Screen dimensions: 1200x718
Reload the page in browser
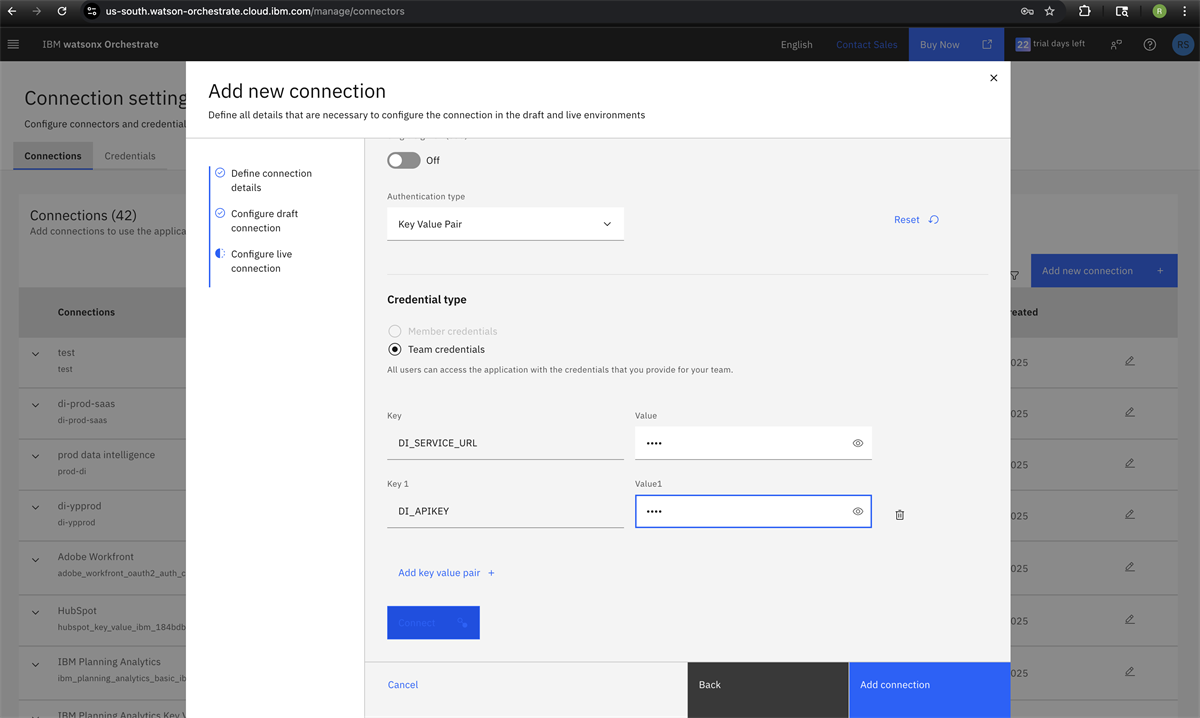coord(62,11)
